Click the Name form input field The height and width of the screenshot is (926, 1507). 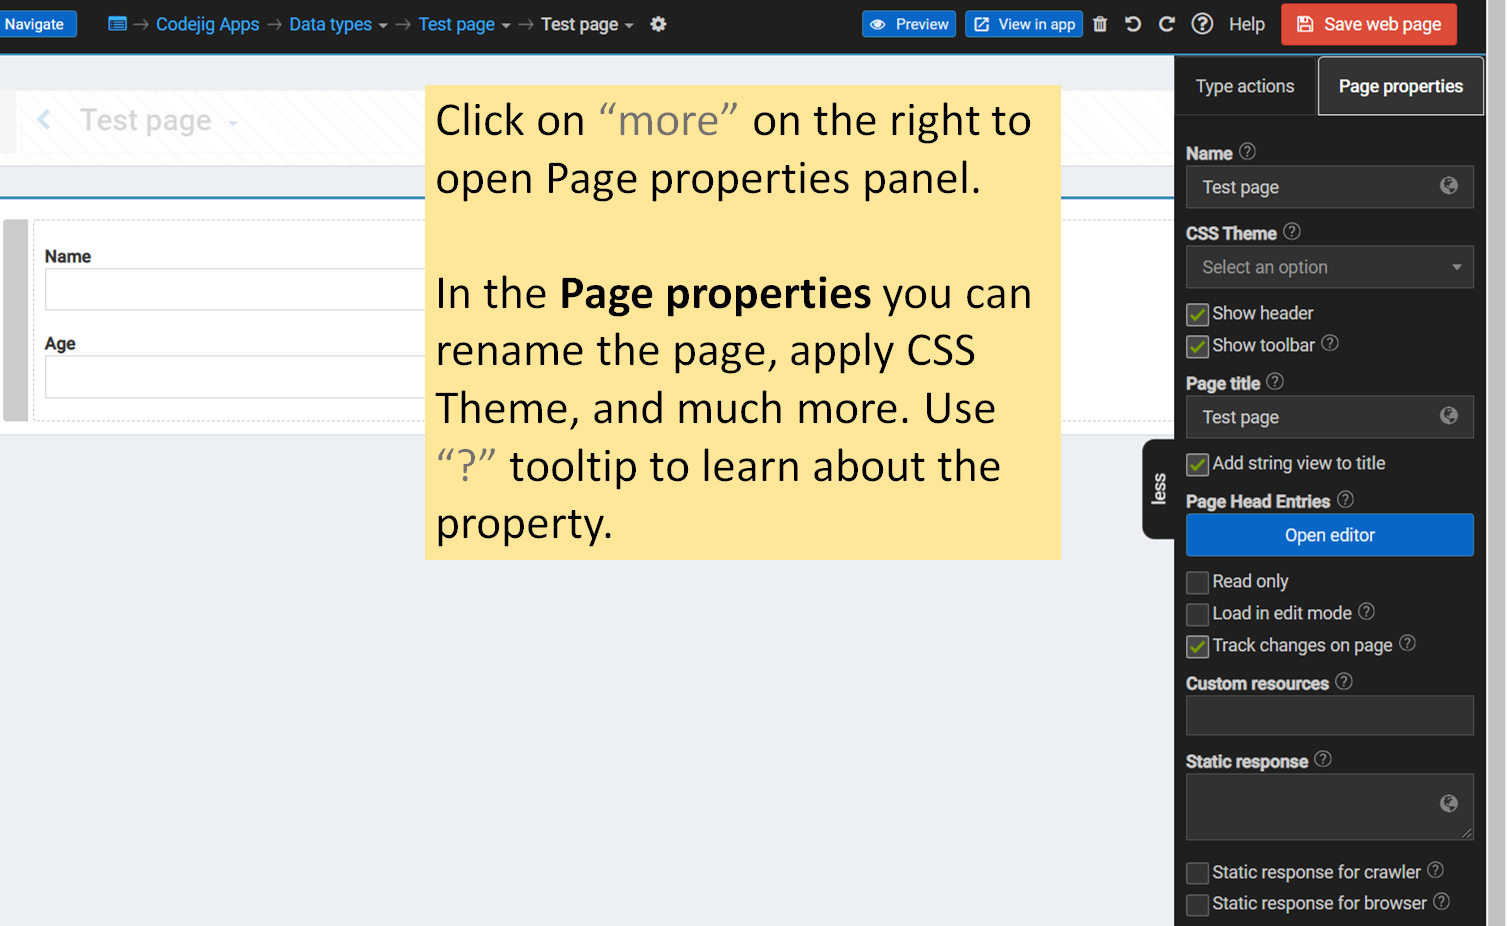pos(235,290)
